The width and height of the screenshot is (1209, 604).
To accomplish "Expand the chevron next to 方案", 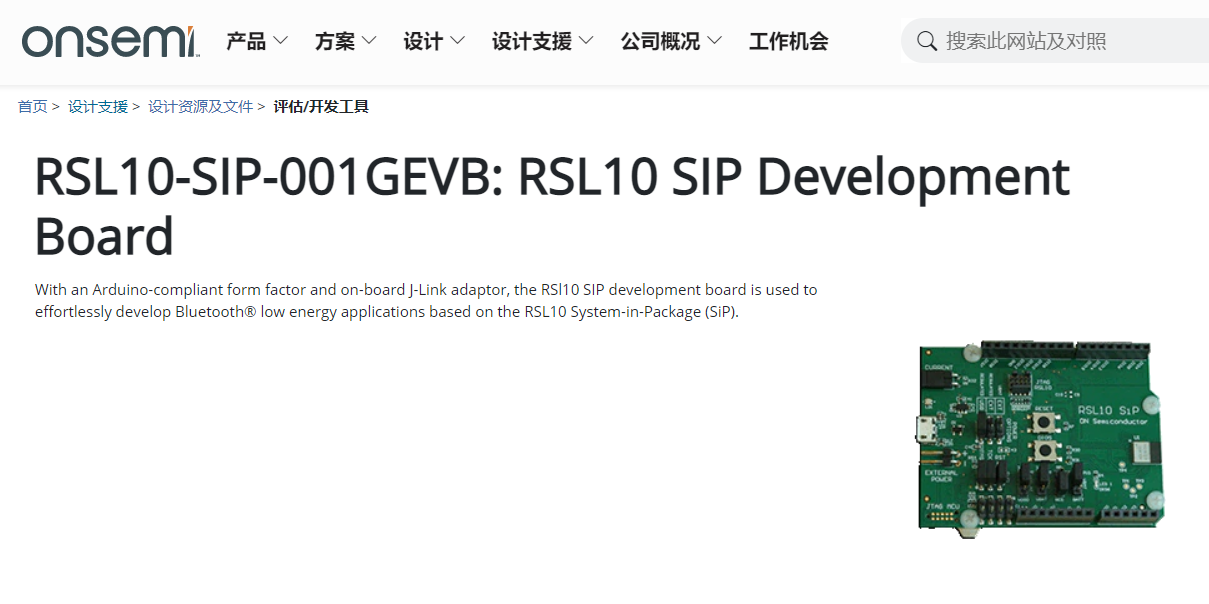I will pos(369,41).
